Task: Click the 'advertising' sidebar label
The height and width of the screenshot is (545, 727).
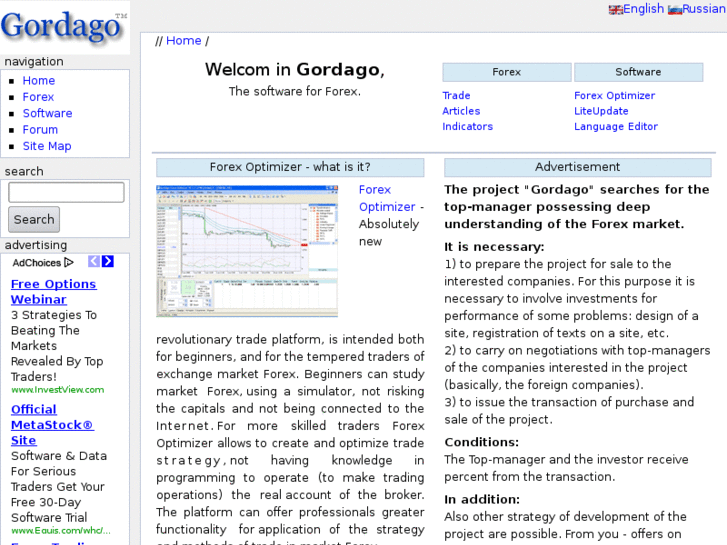Action: pyautogui.click(x=36, y=245)
